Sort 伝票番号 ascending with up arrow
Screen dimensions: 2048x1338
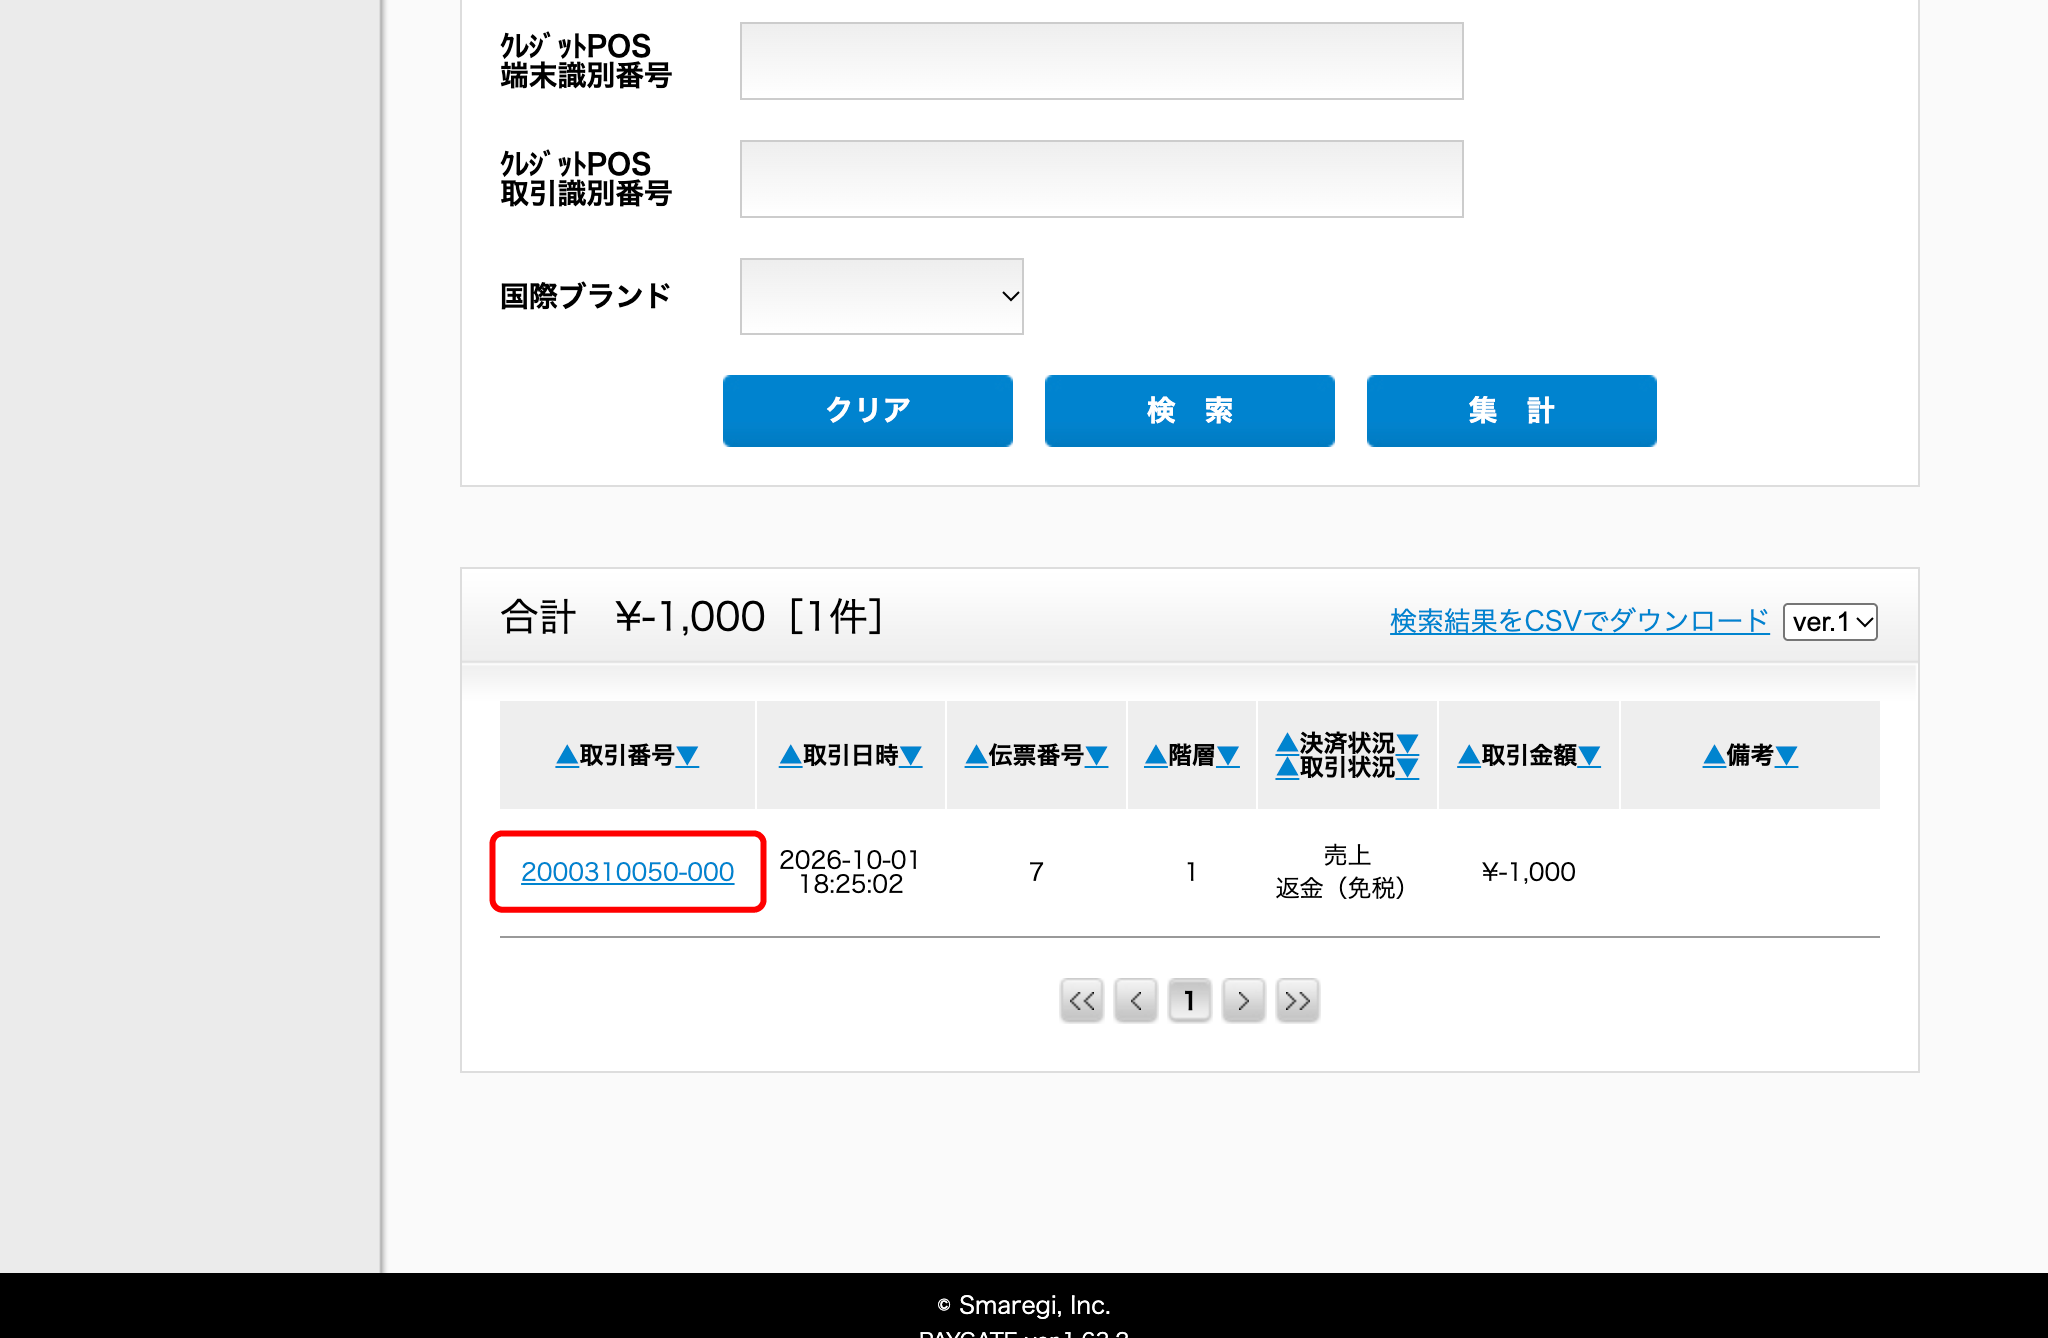point(976,756)
